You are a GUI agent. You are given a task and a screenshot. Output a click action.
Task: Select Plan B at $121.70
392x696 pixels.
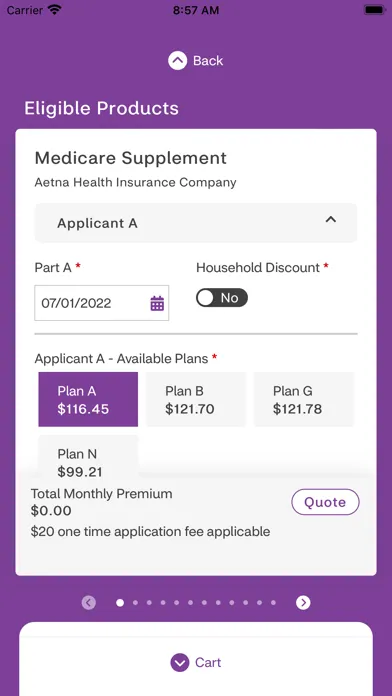[x=196, y=399]
